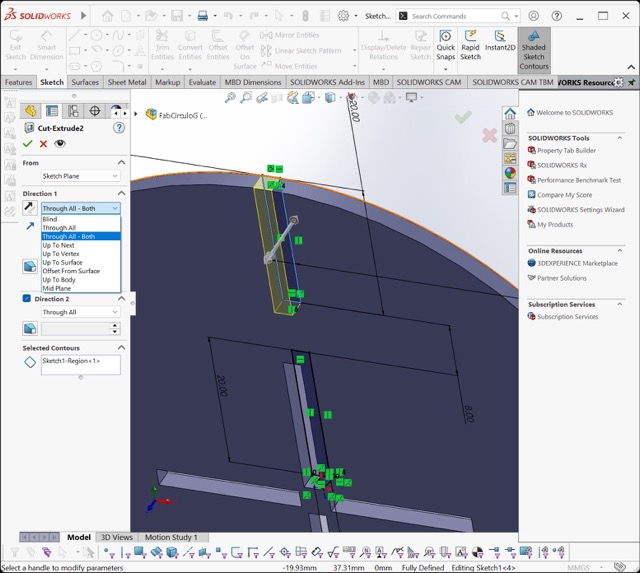Click the Reverse Direction arrow in Direction 1
Viewport: 640px width, 573px height.
click(x=30, y=208)
